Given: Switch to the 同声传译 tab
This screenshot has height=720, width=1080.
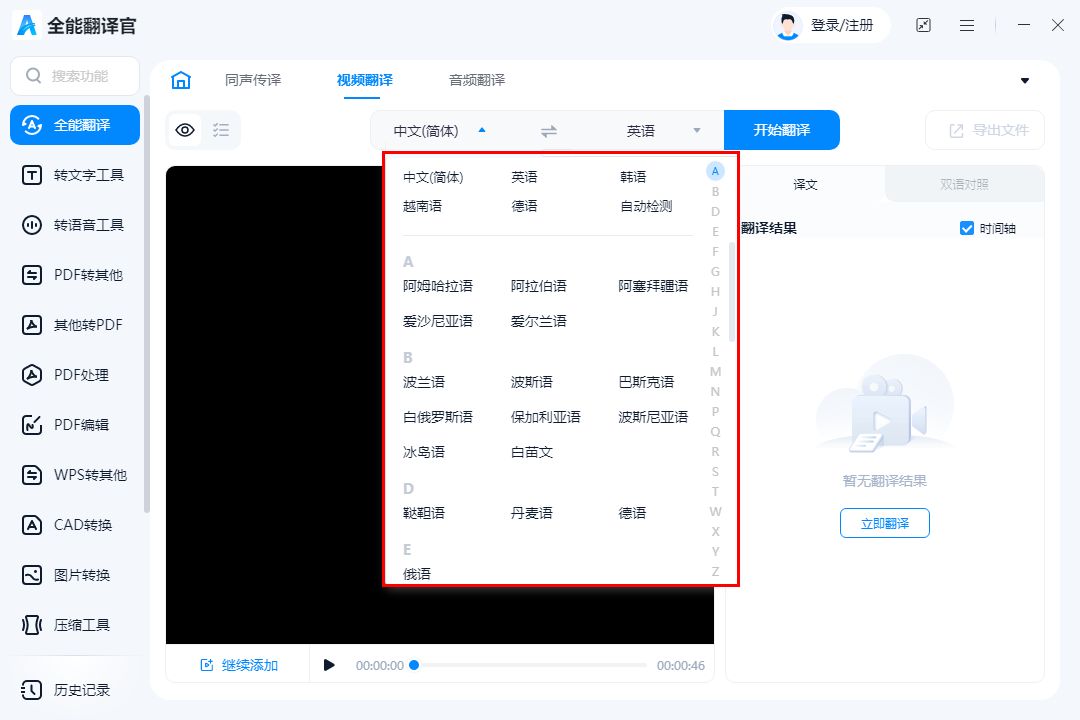Looking at the screenshot, I should point(253,80).
